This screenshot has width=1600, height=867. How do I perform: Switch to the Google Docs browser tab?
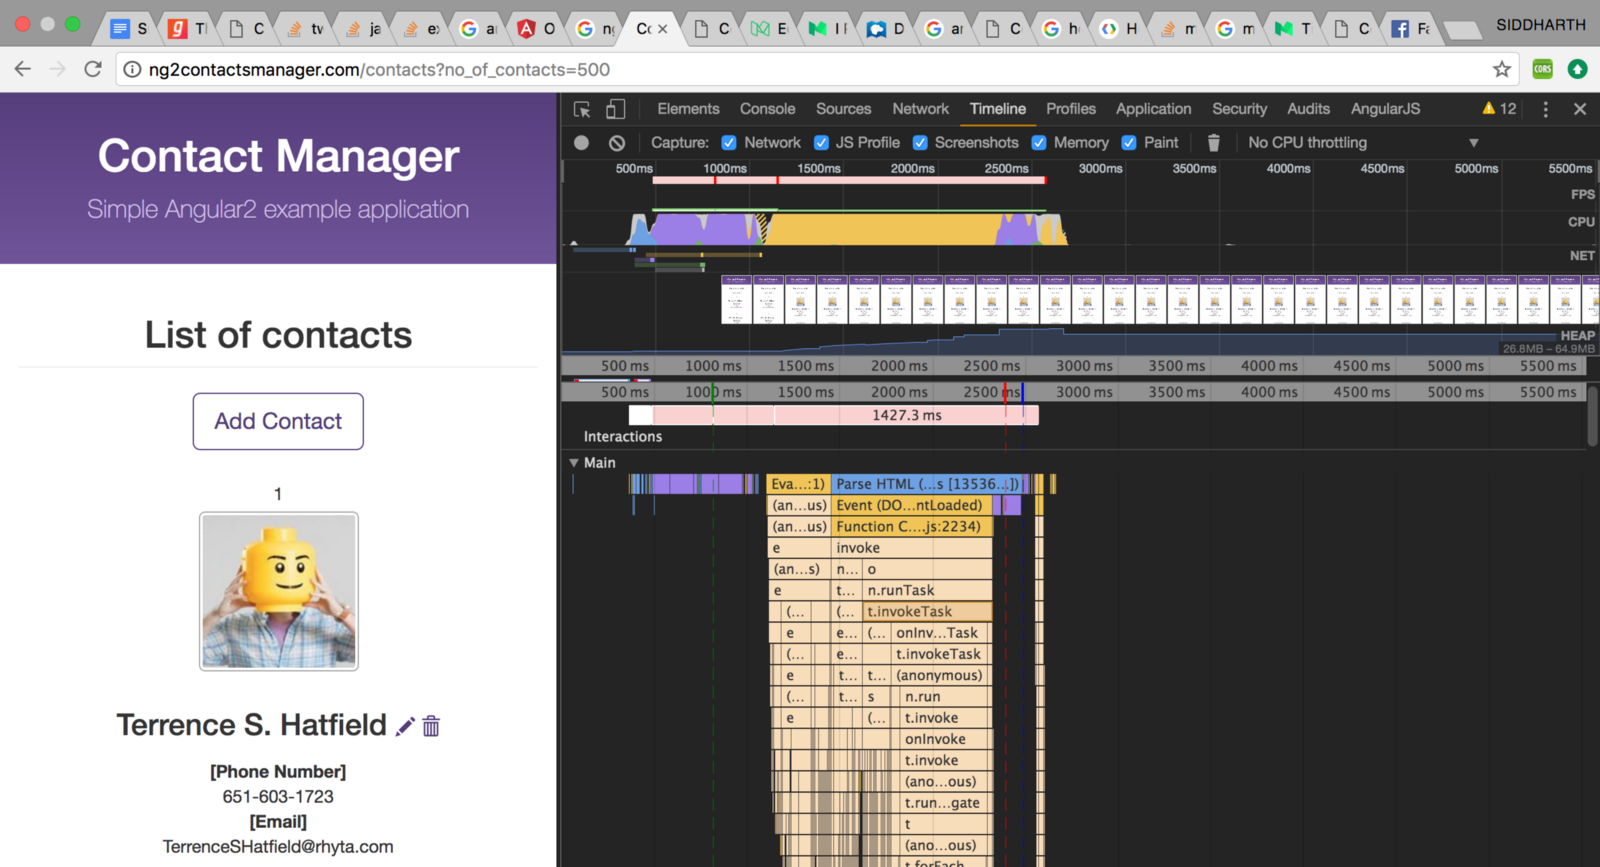click(x=129, y=29)
